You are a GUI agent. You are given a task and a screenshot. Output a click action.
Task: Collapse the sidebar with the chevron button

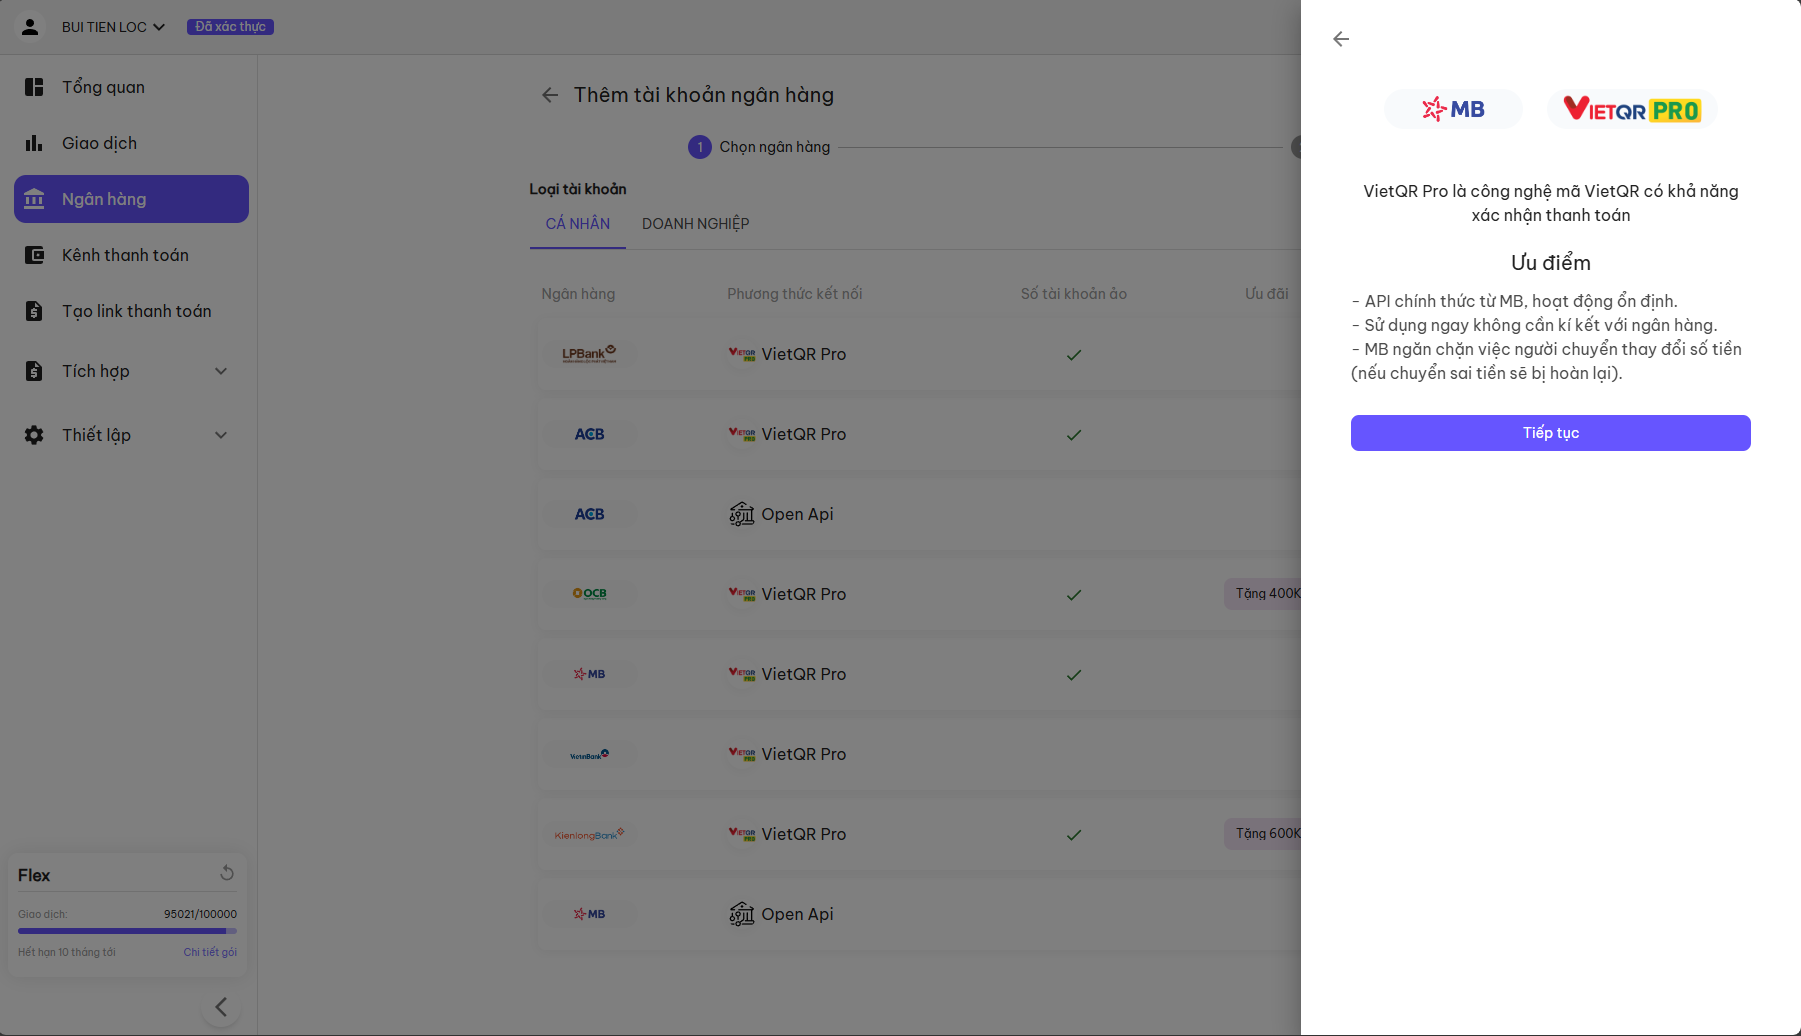point(221,1007)
